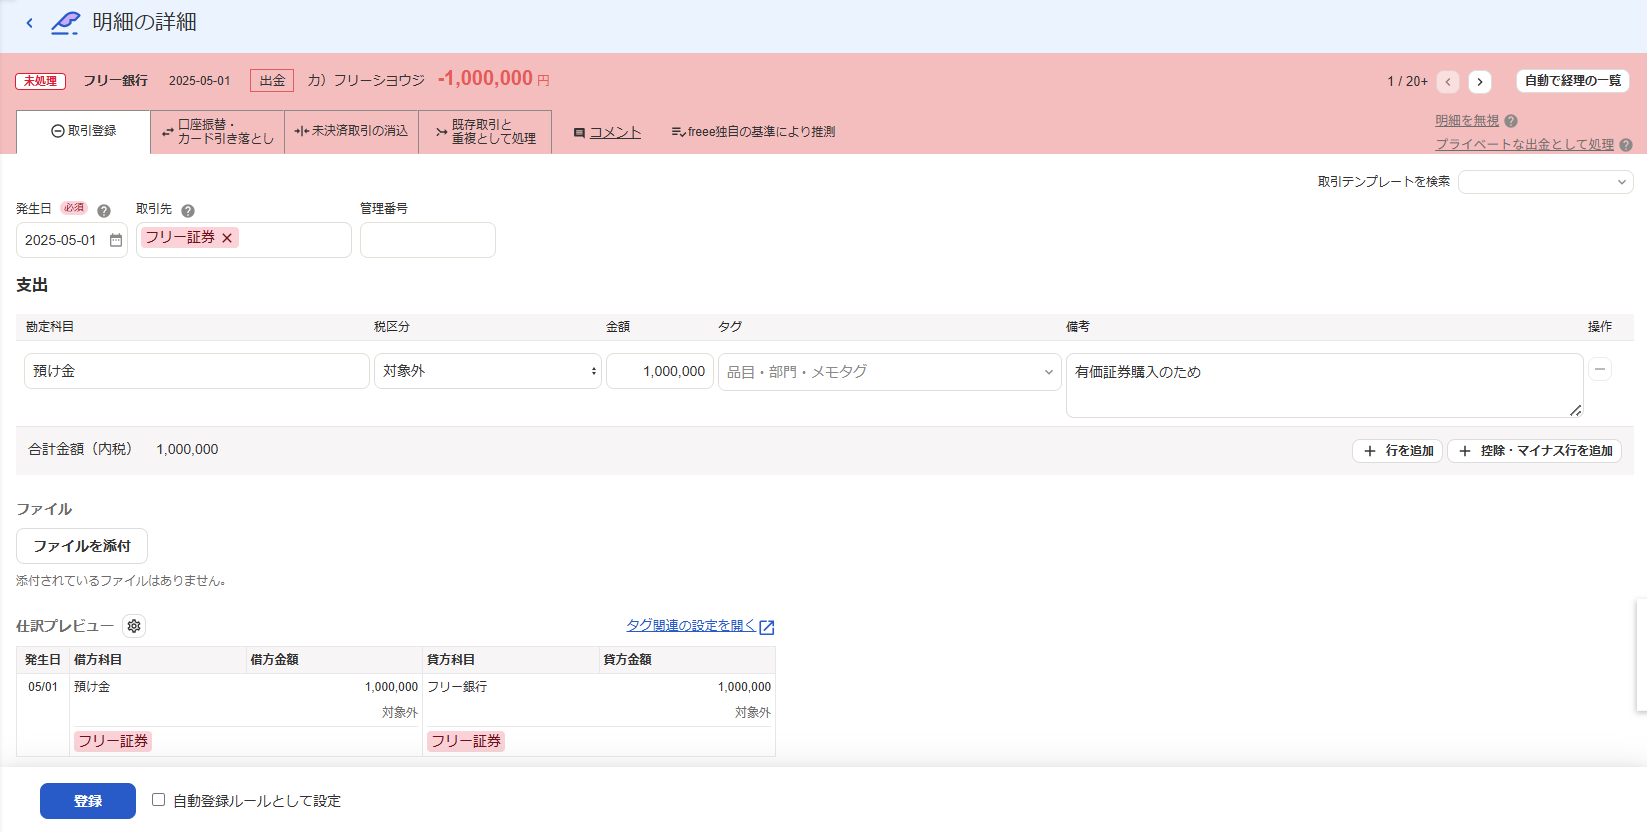Click the 未処理 status badge
Screen dimensions: 1647x832
[x=41, y=81]
